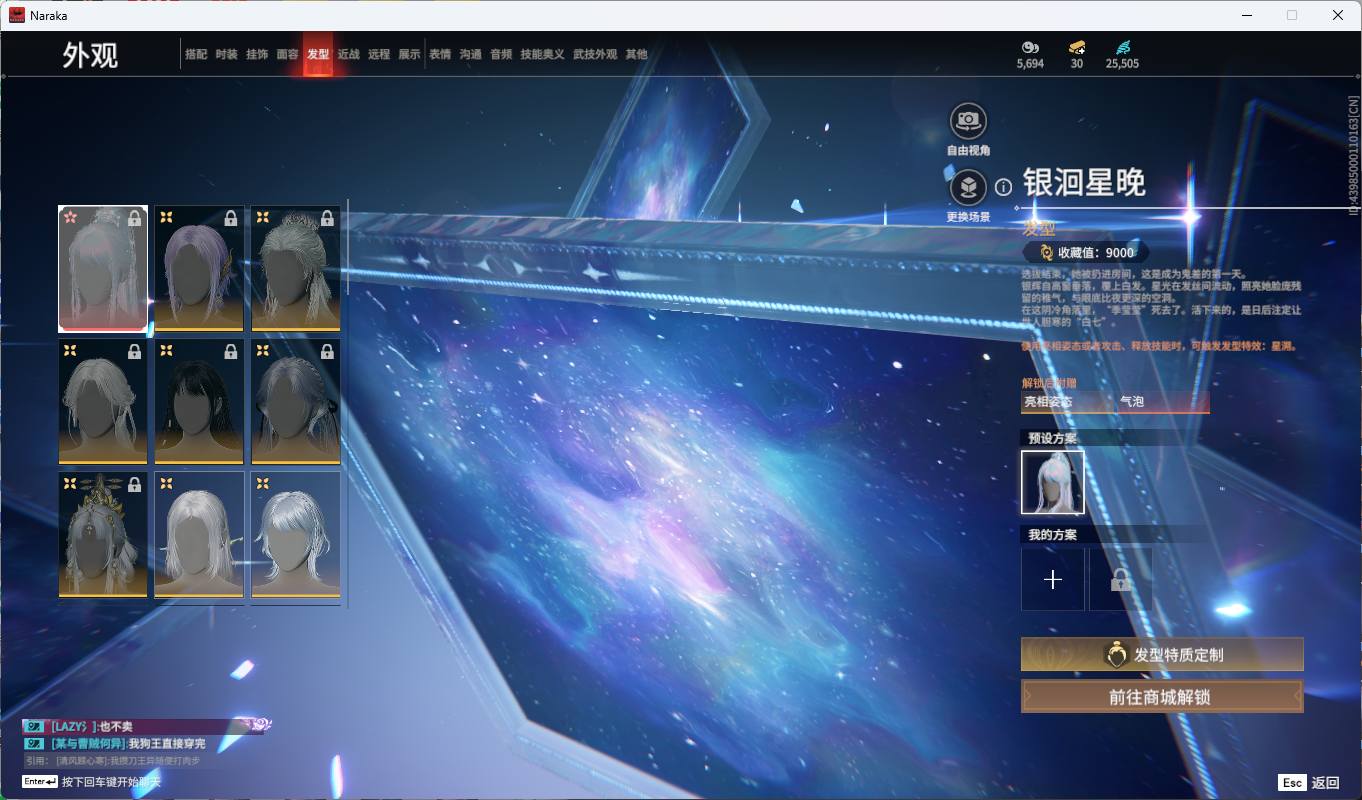This screenshot has height=800, width=1362.
Task: Click the plus icon under 我的方案
Action: 1052,580
